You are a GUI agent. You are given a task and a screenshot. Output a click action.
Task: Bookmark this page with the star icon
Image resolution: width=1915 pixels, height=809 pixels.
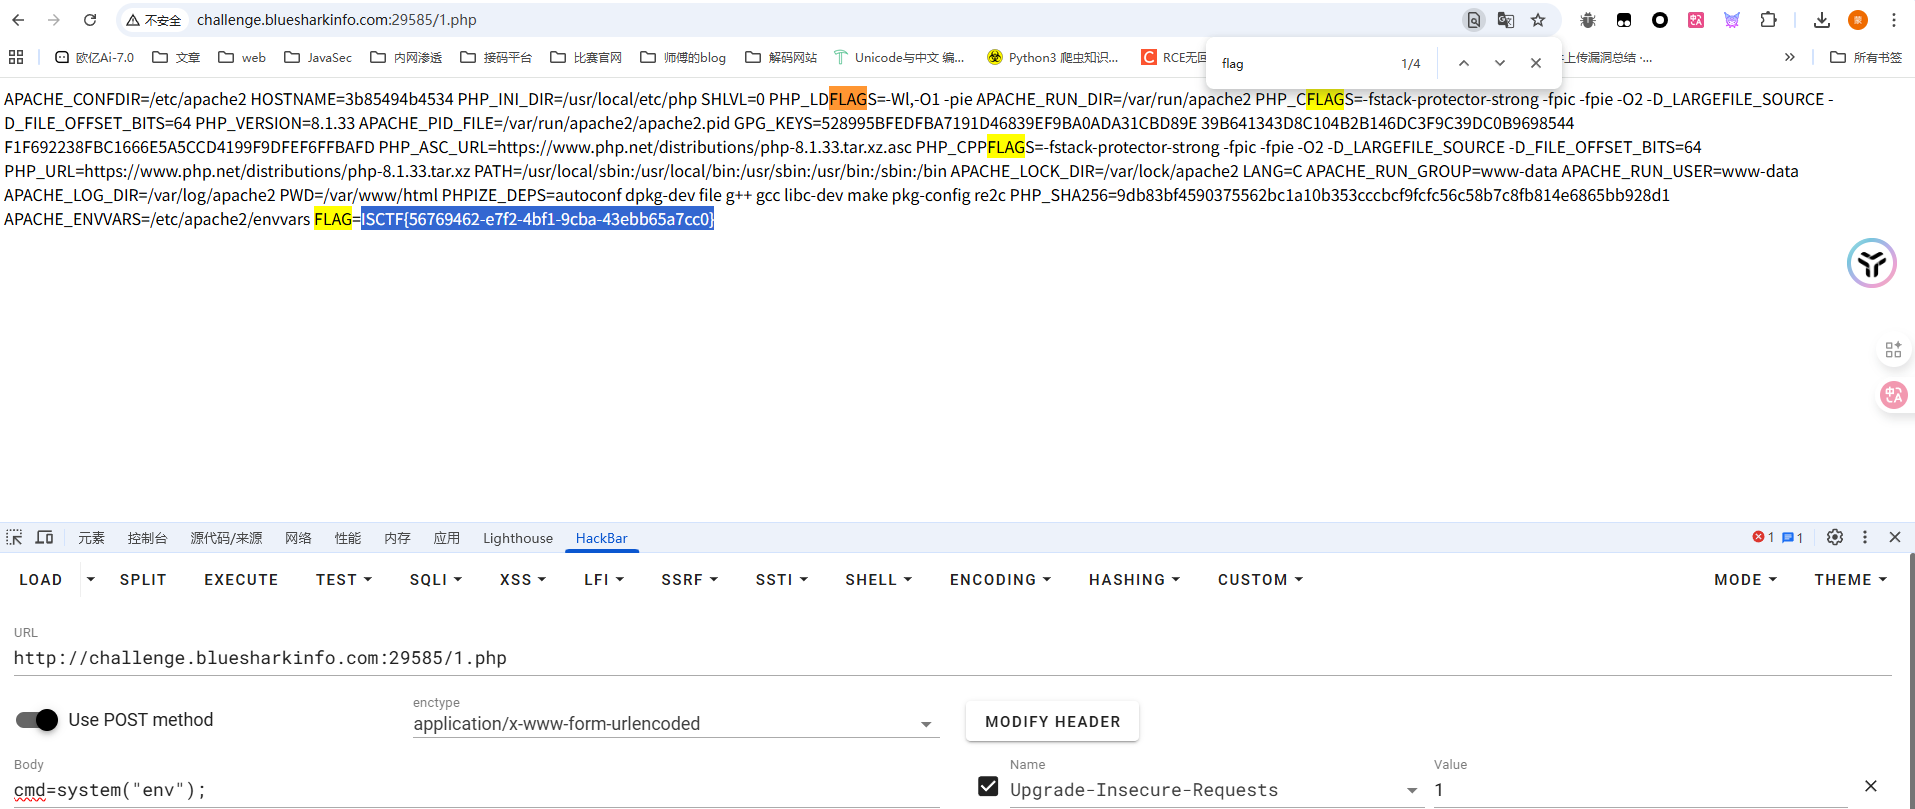pyautogui.click(x=1538, y=20)
